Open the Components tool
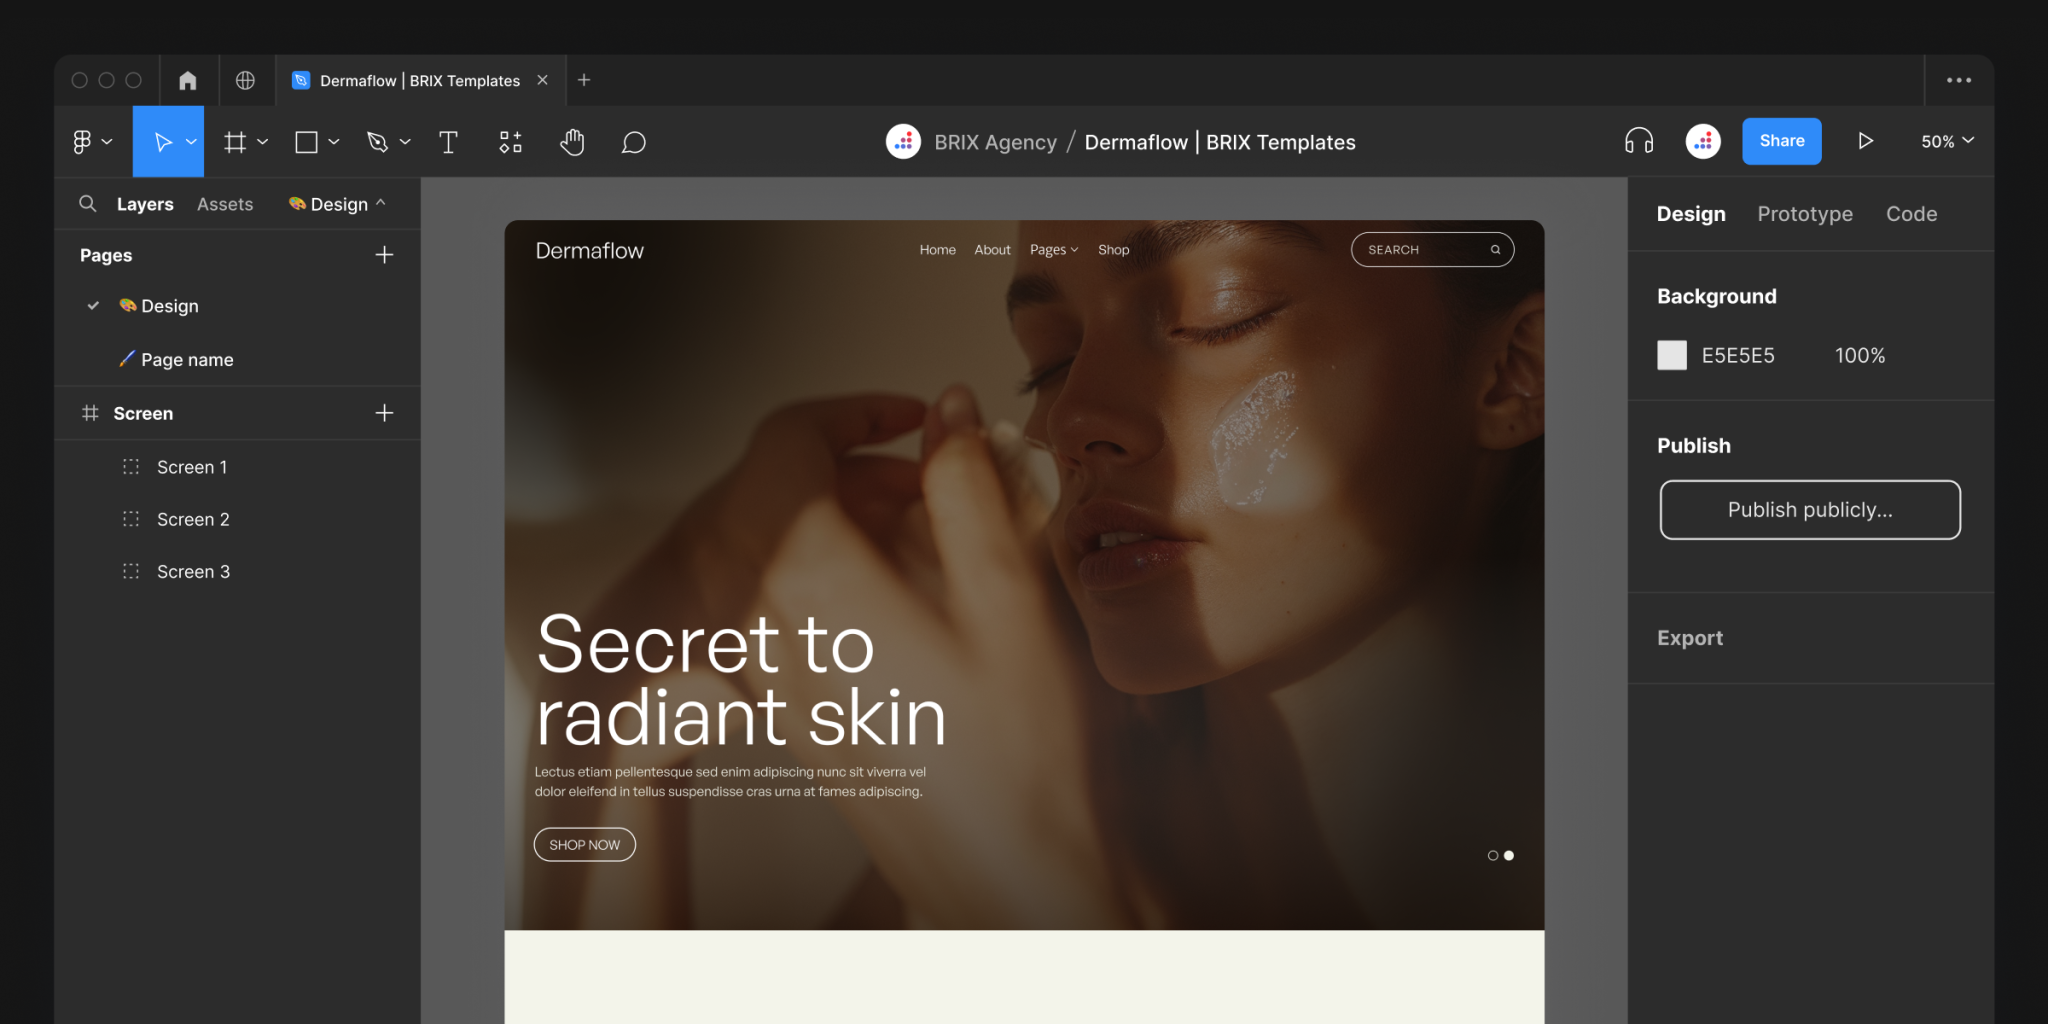This screenshot has width=2048, height=1024. tap(510, 141)
